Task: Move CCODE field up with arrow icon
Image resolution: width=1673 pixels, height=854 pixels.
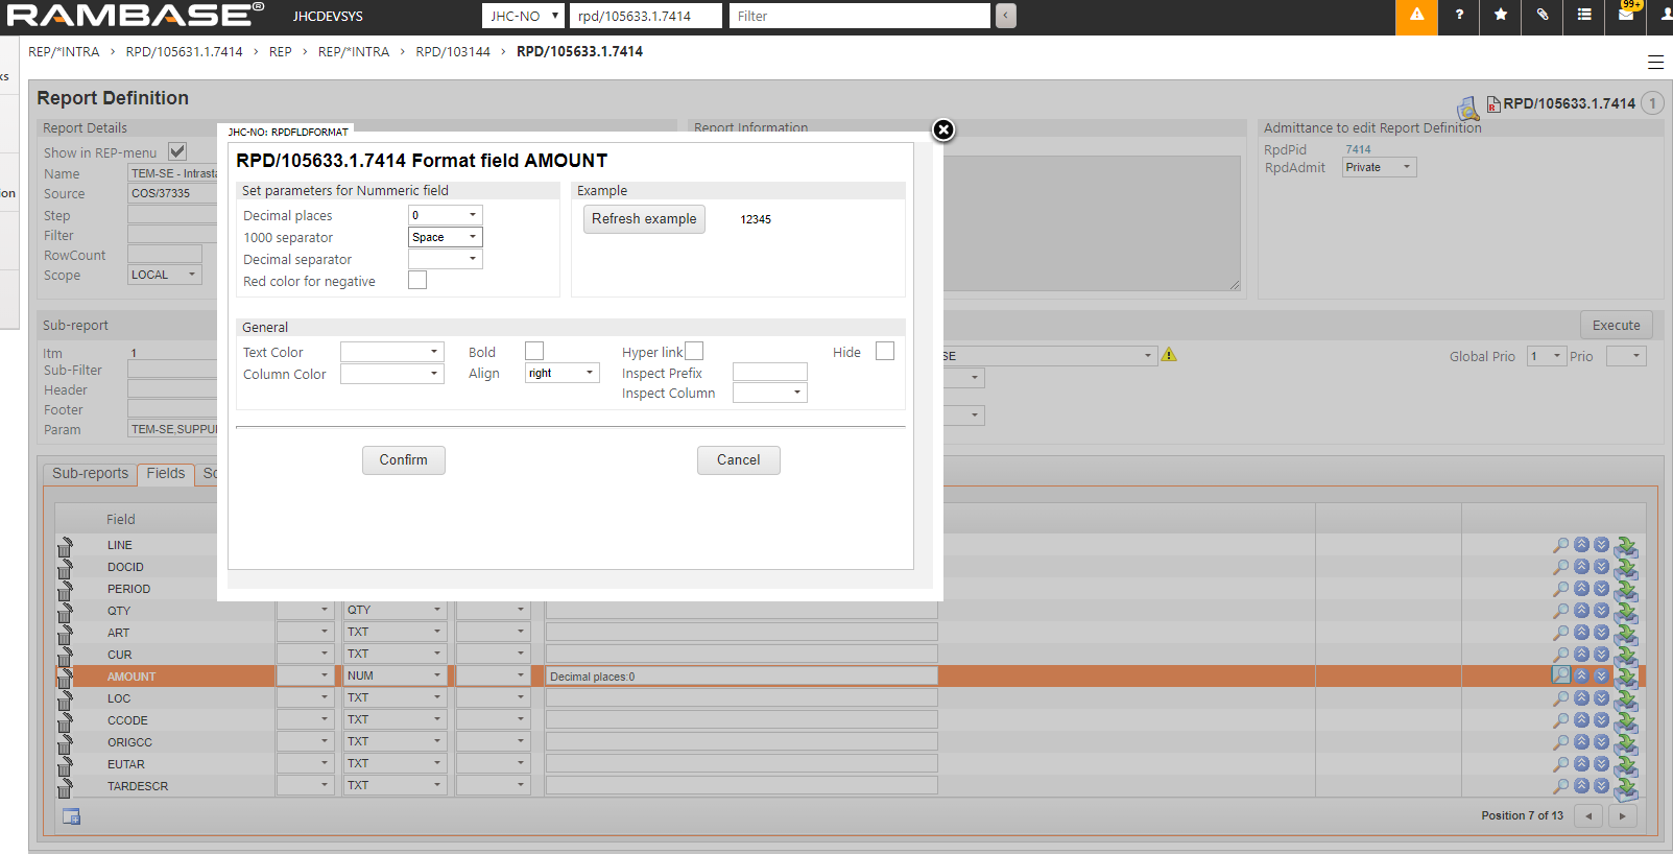Action: (x=1581, y=720)
